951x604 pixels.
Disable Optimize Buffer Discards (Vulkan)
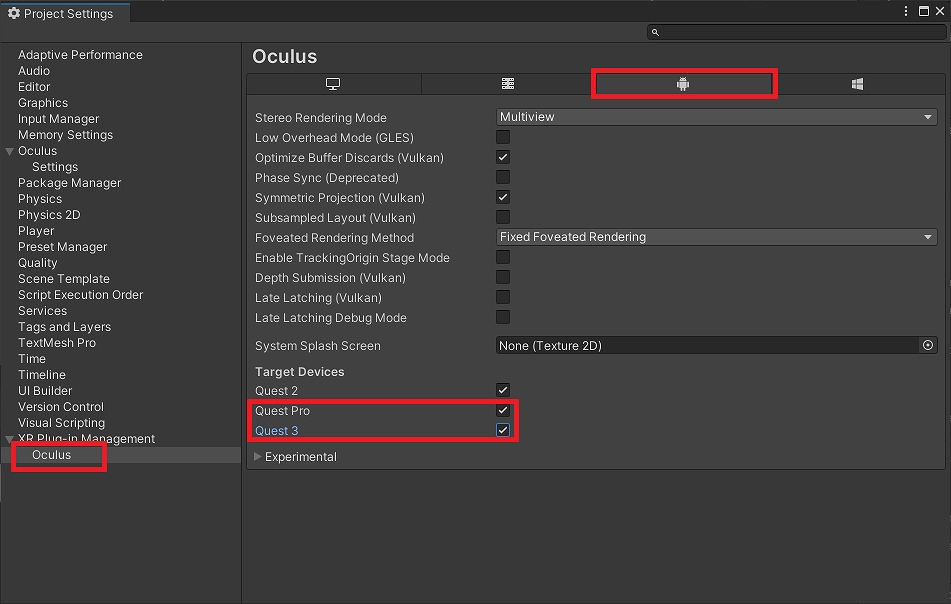[503, 157]
